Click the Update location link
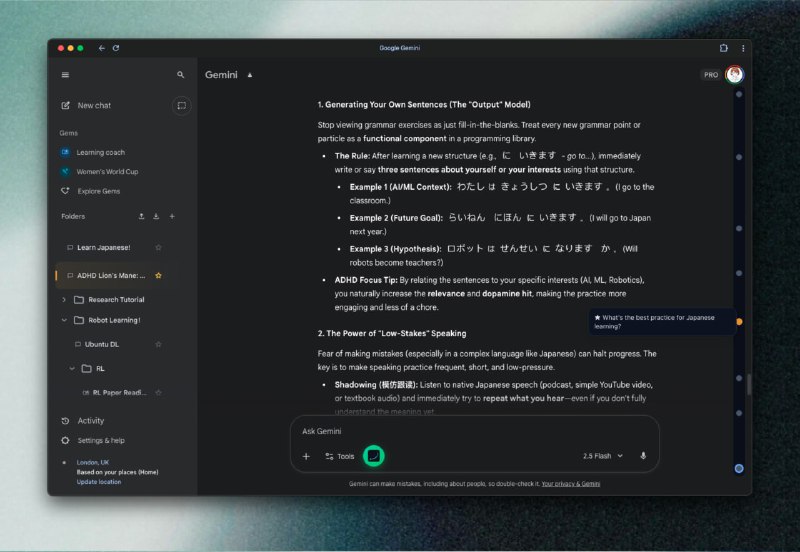The width and height of the screenshot is (800, 552). coord(98,482)
